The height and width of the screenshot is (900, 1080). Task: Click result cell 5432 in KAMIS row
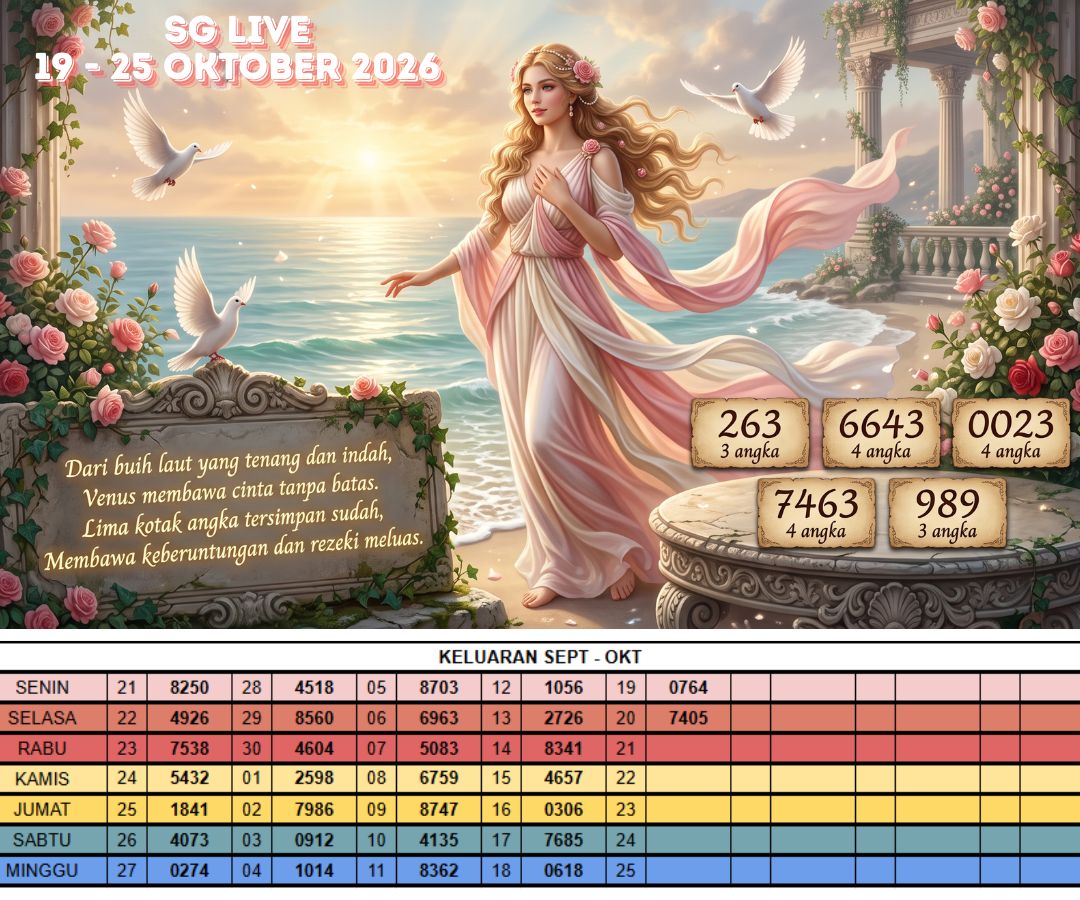coord(189,779)
